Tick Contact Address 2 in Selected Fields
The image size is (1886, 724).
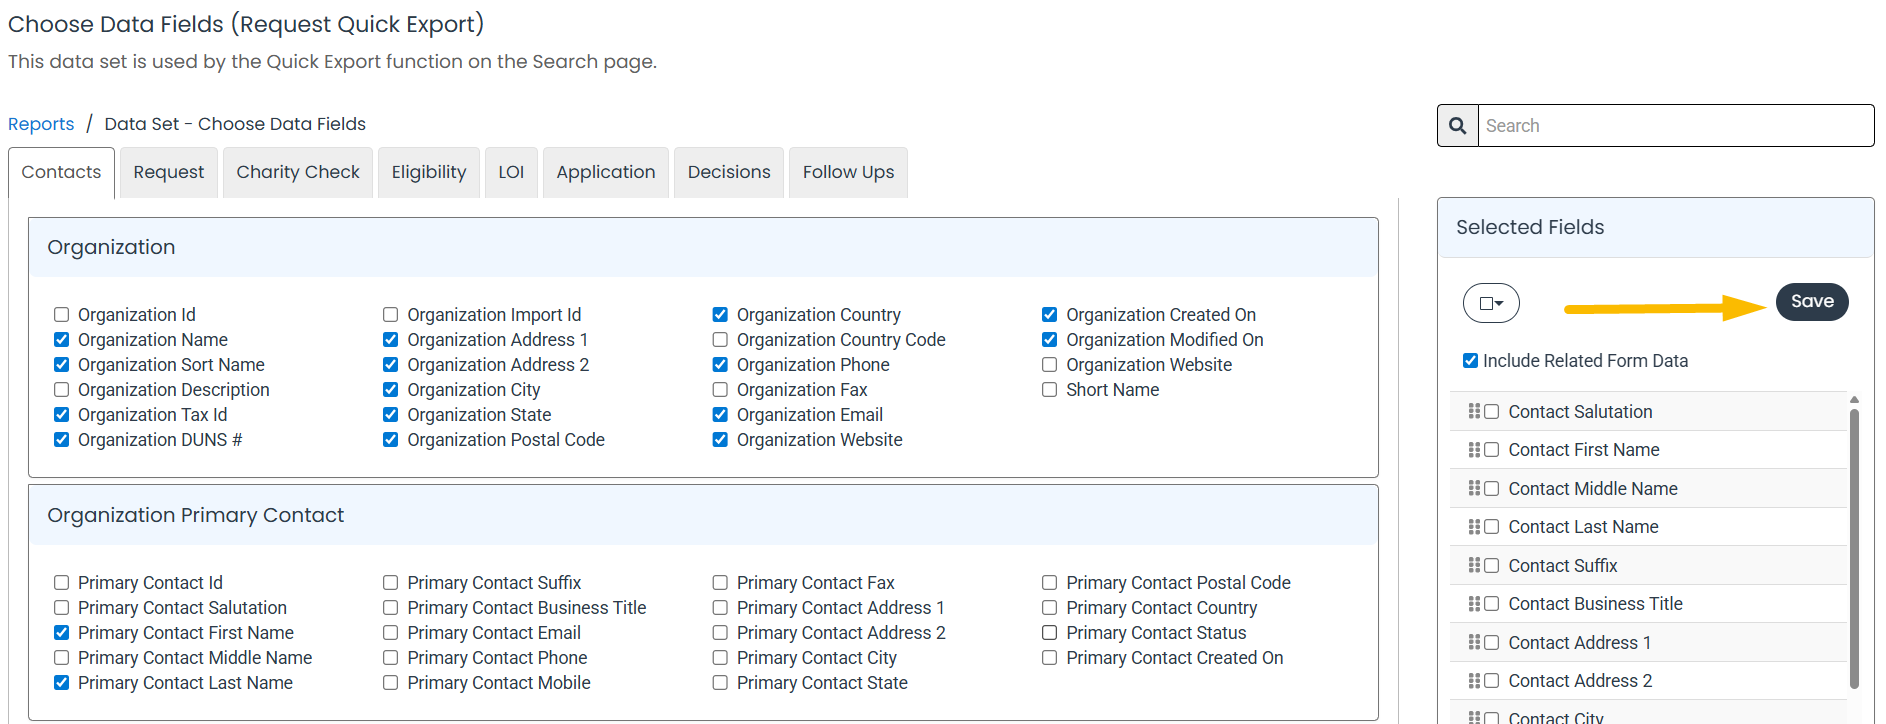(1492, 681)
